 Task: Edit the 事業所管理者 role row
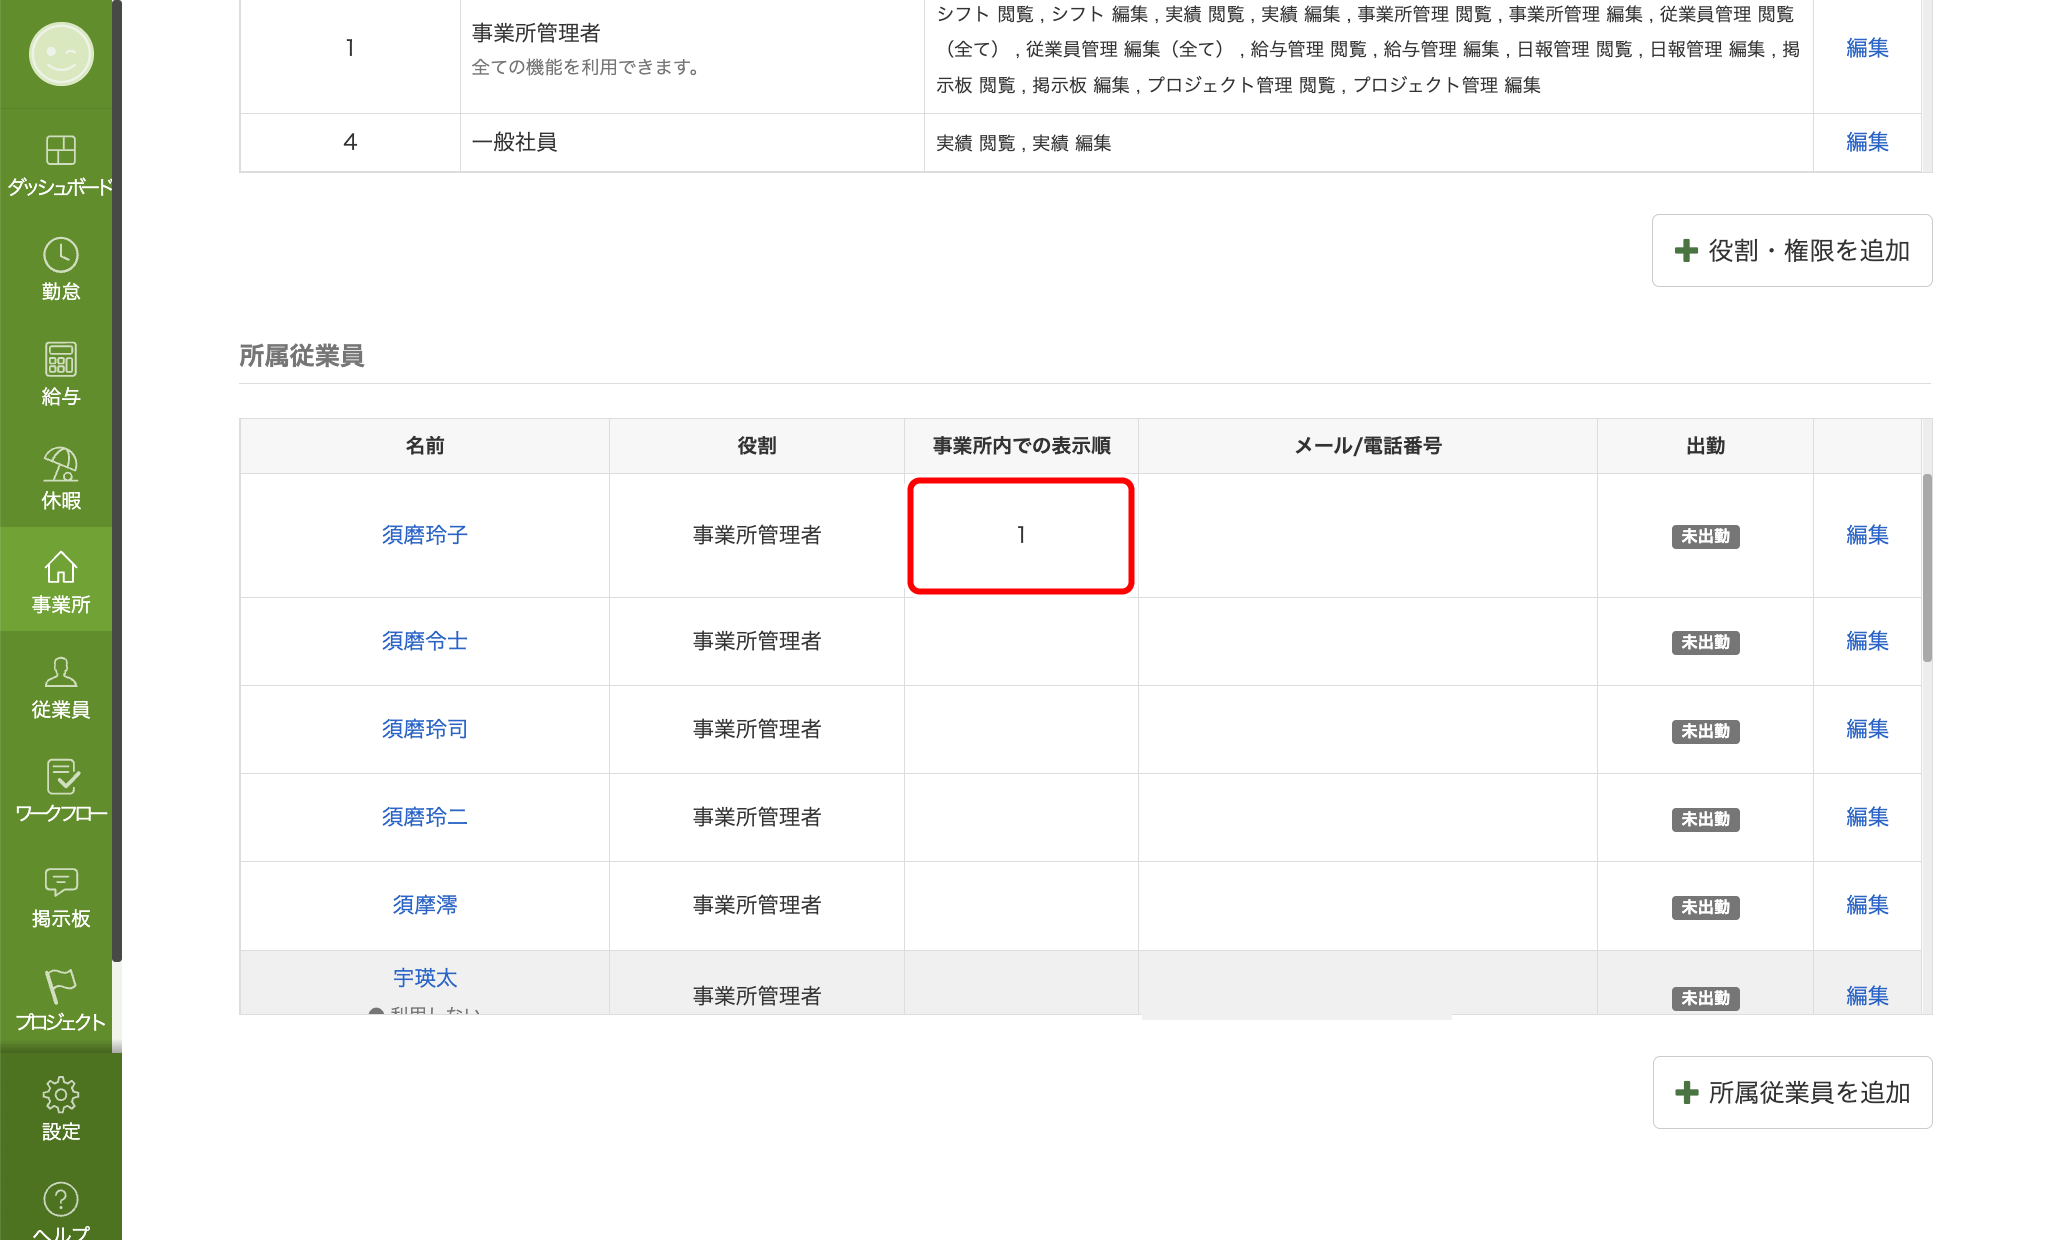click(x=1867, y=48)
